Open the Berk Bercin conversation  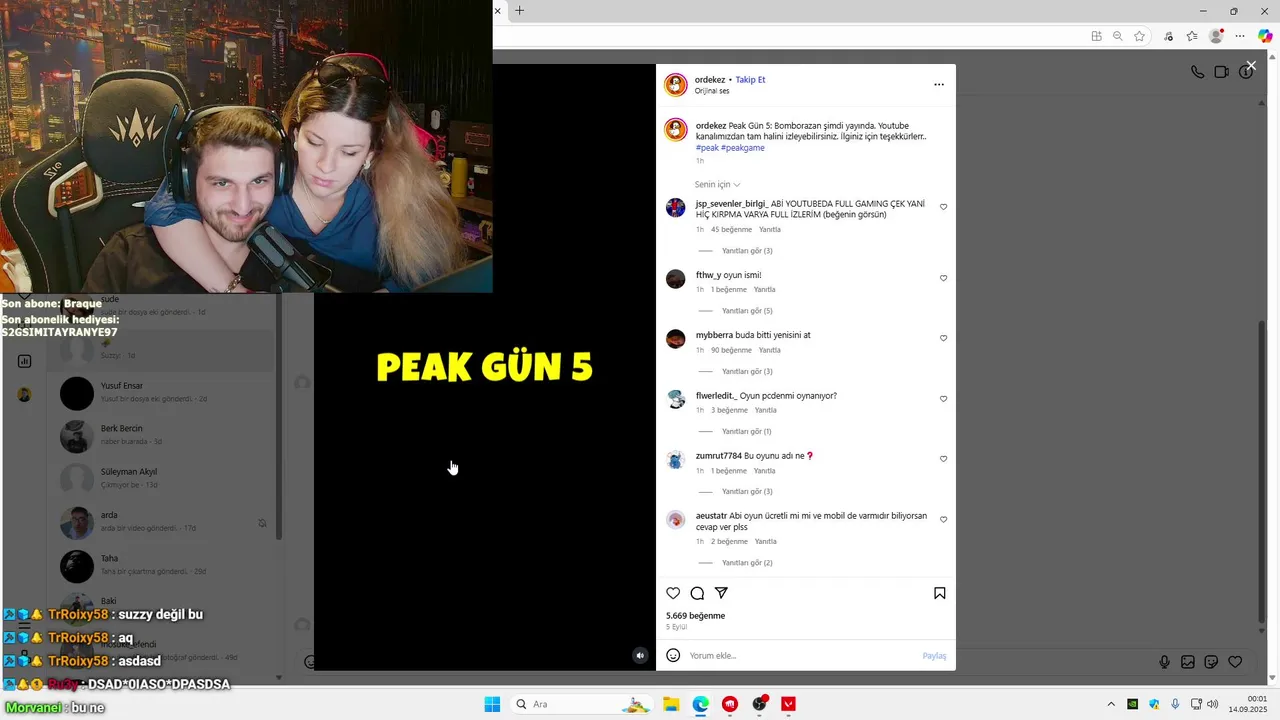coord(160,435)
